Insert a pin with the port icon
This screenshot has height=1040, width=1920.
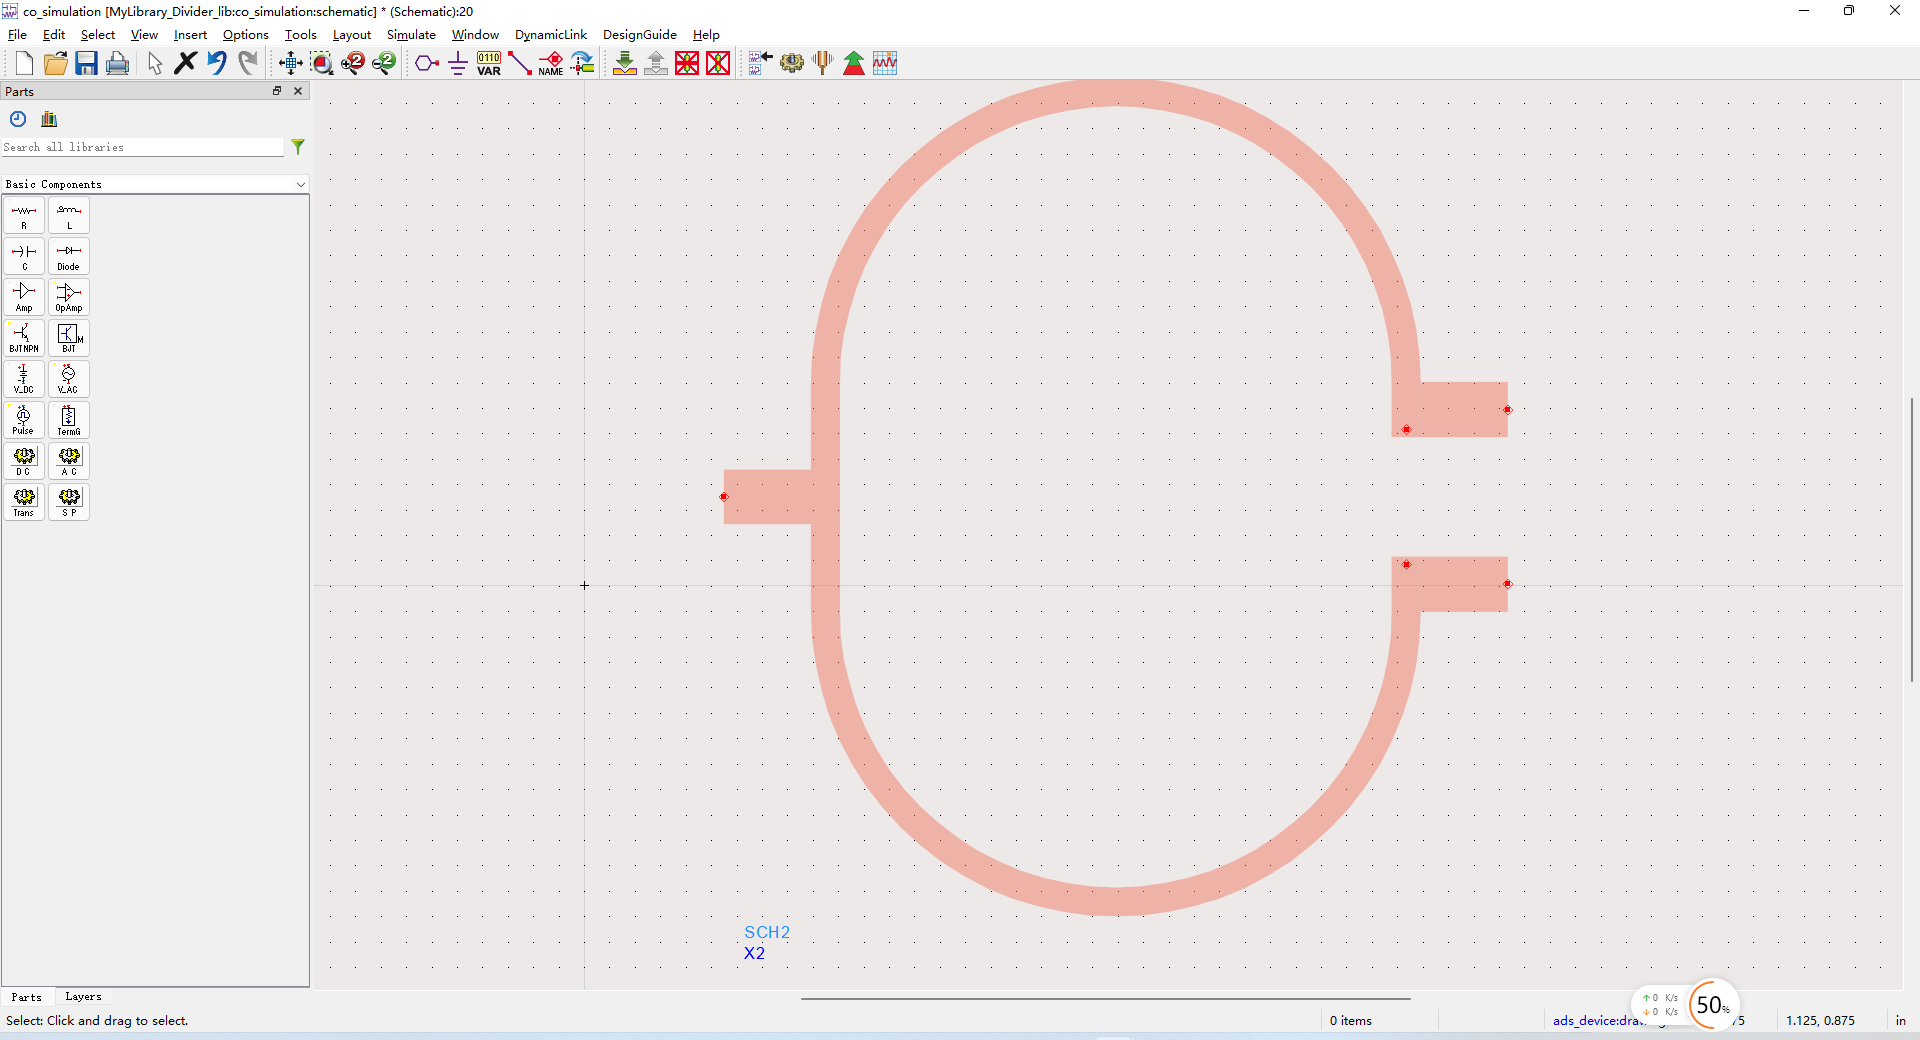427,63
